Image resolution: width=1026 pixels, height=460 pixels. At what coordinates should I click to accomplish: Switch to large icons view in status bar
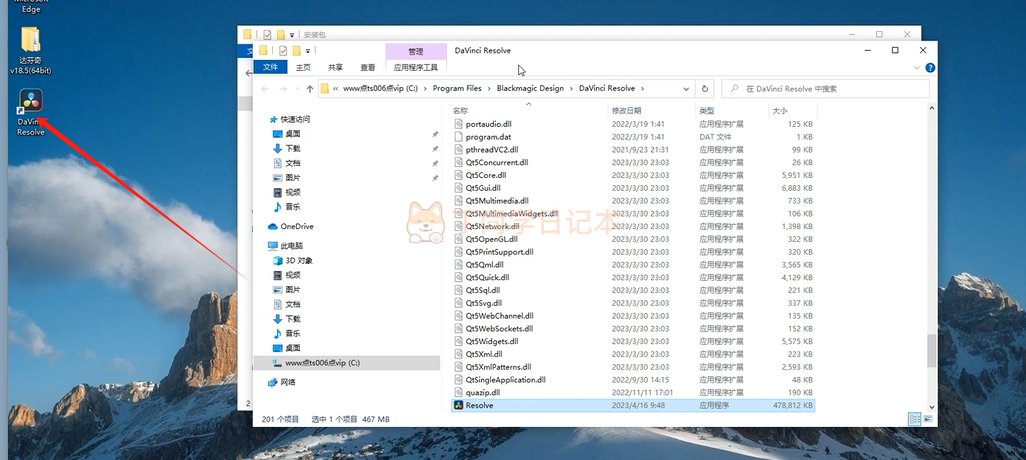click(x=927, y=418)
